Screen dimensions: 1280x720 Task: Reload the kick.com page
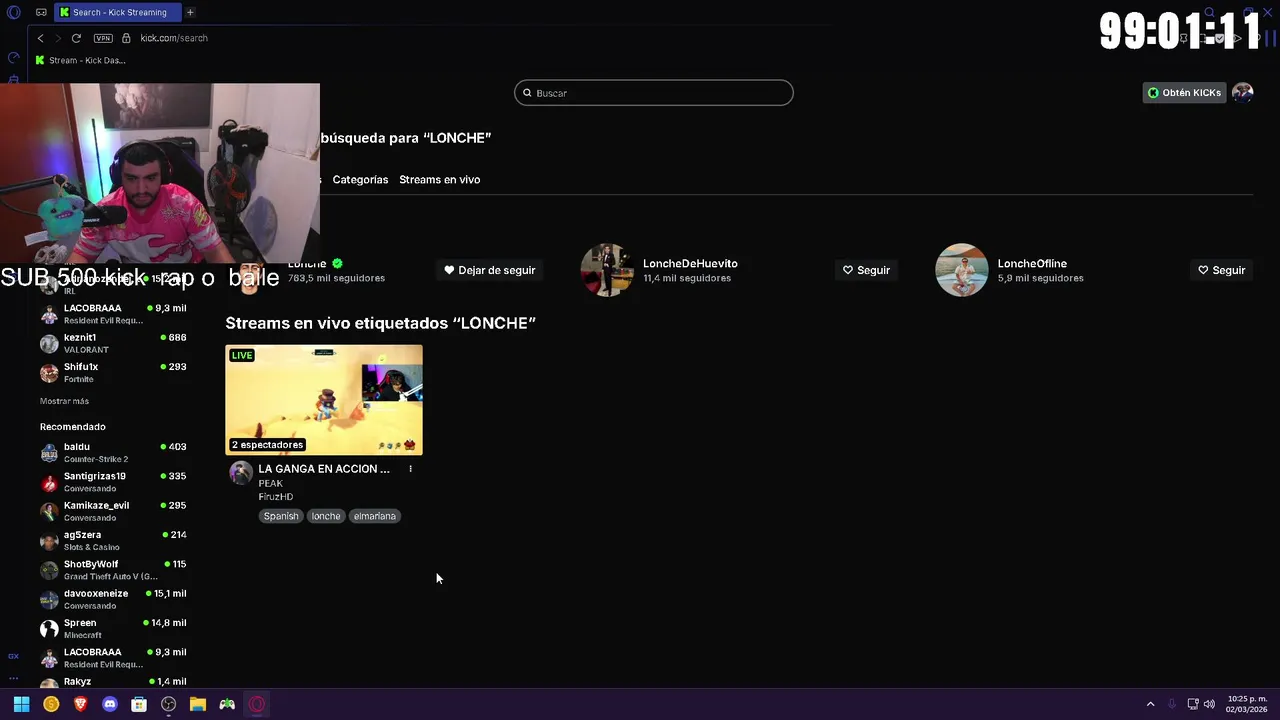pos(76,38)
